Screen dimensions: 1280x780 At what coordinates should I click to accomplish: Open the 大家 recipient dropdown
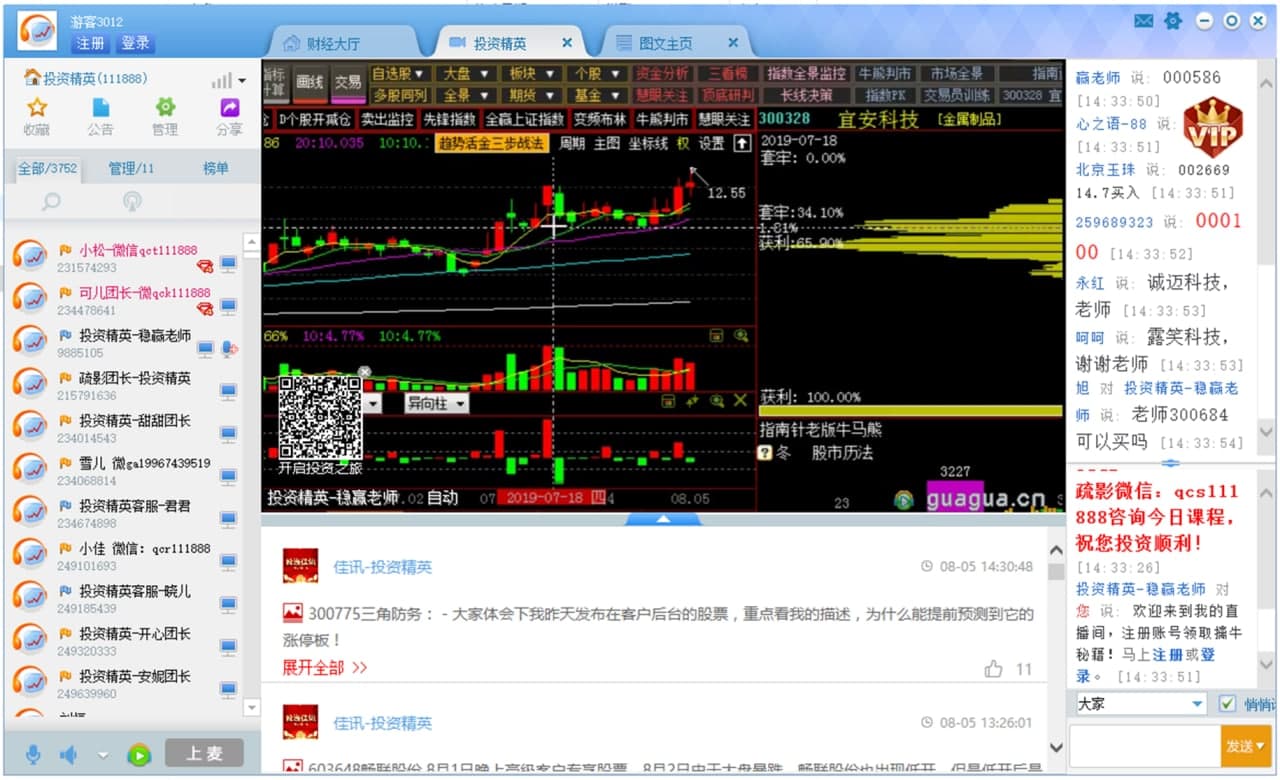(1141, 704)
